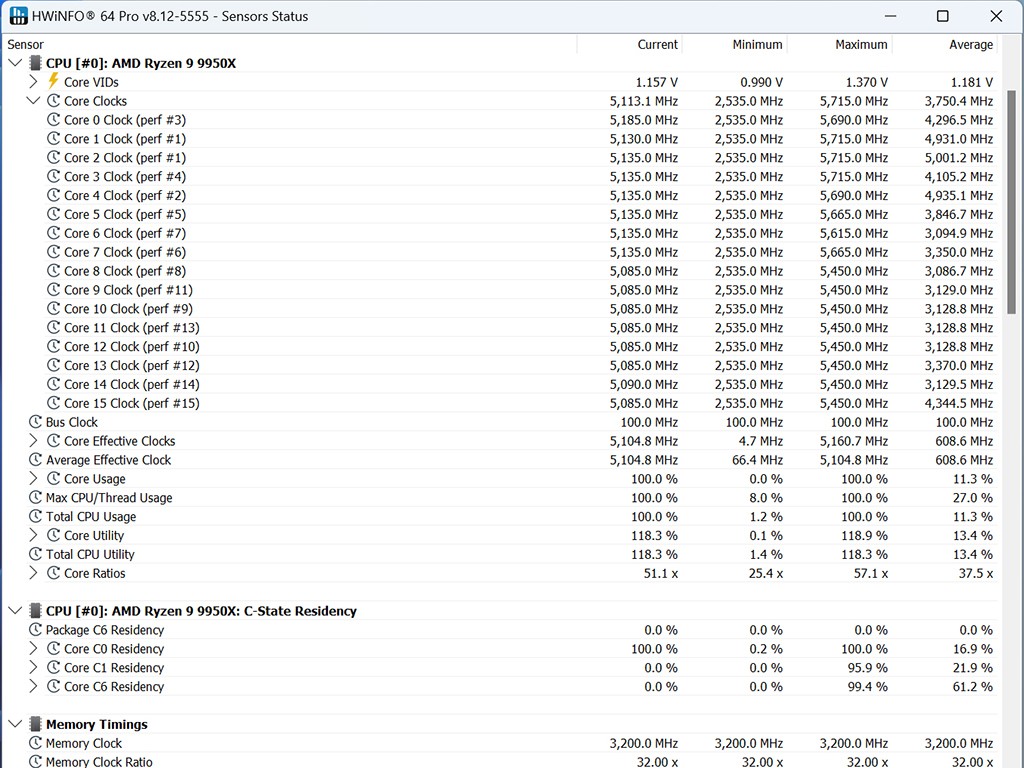Click the icon next to Total CPU Usage
This screenshot has height=768, width=1024.
pyautogui.click(x=36, y=517)
